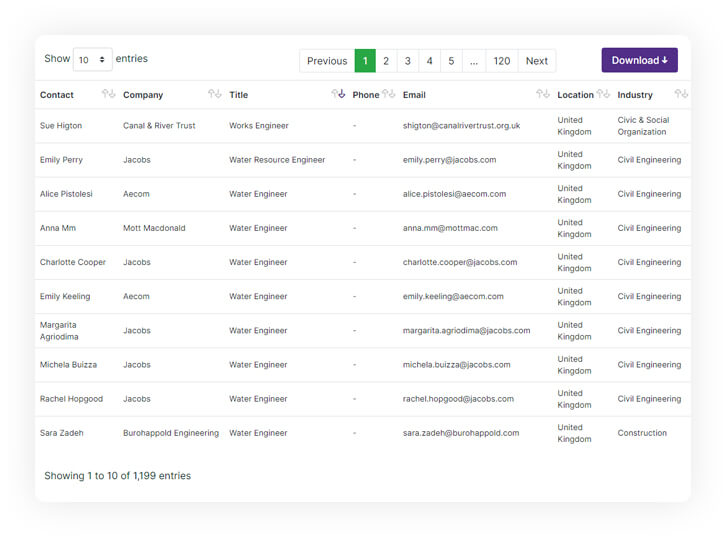Select page 5 in pagination

[x=451, y=61]
